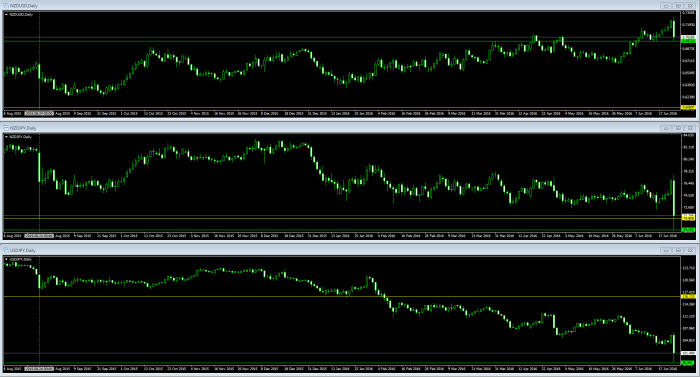Click the NZDJPY,Daily chart window icon
700x377 pixels.
point(6,128)
